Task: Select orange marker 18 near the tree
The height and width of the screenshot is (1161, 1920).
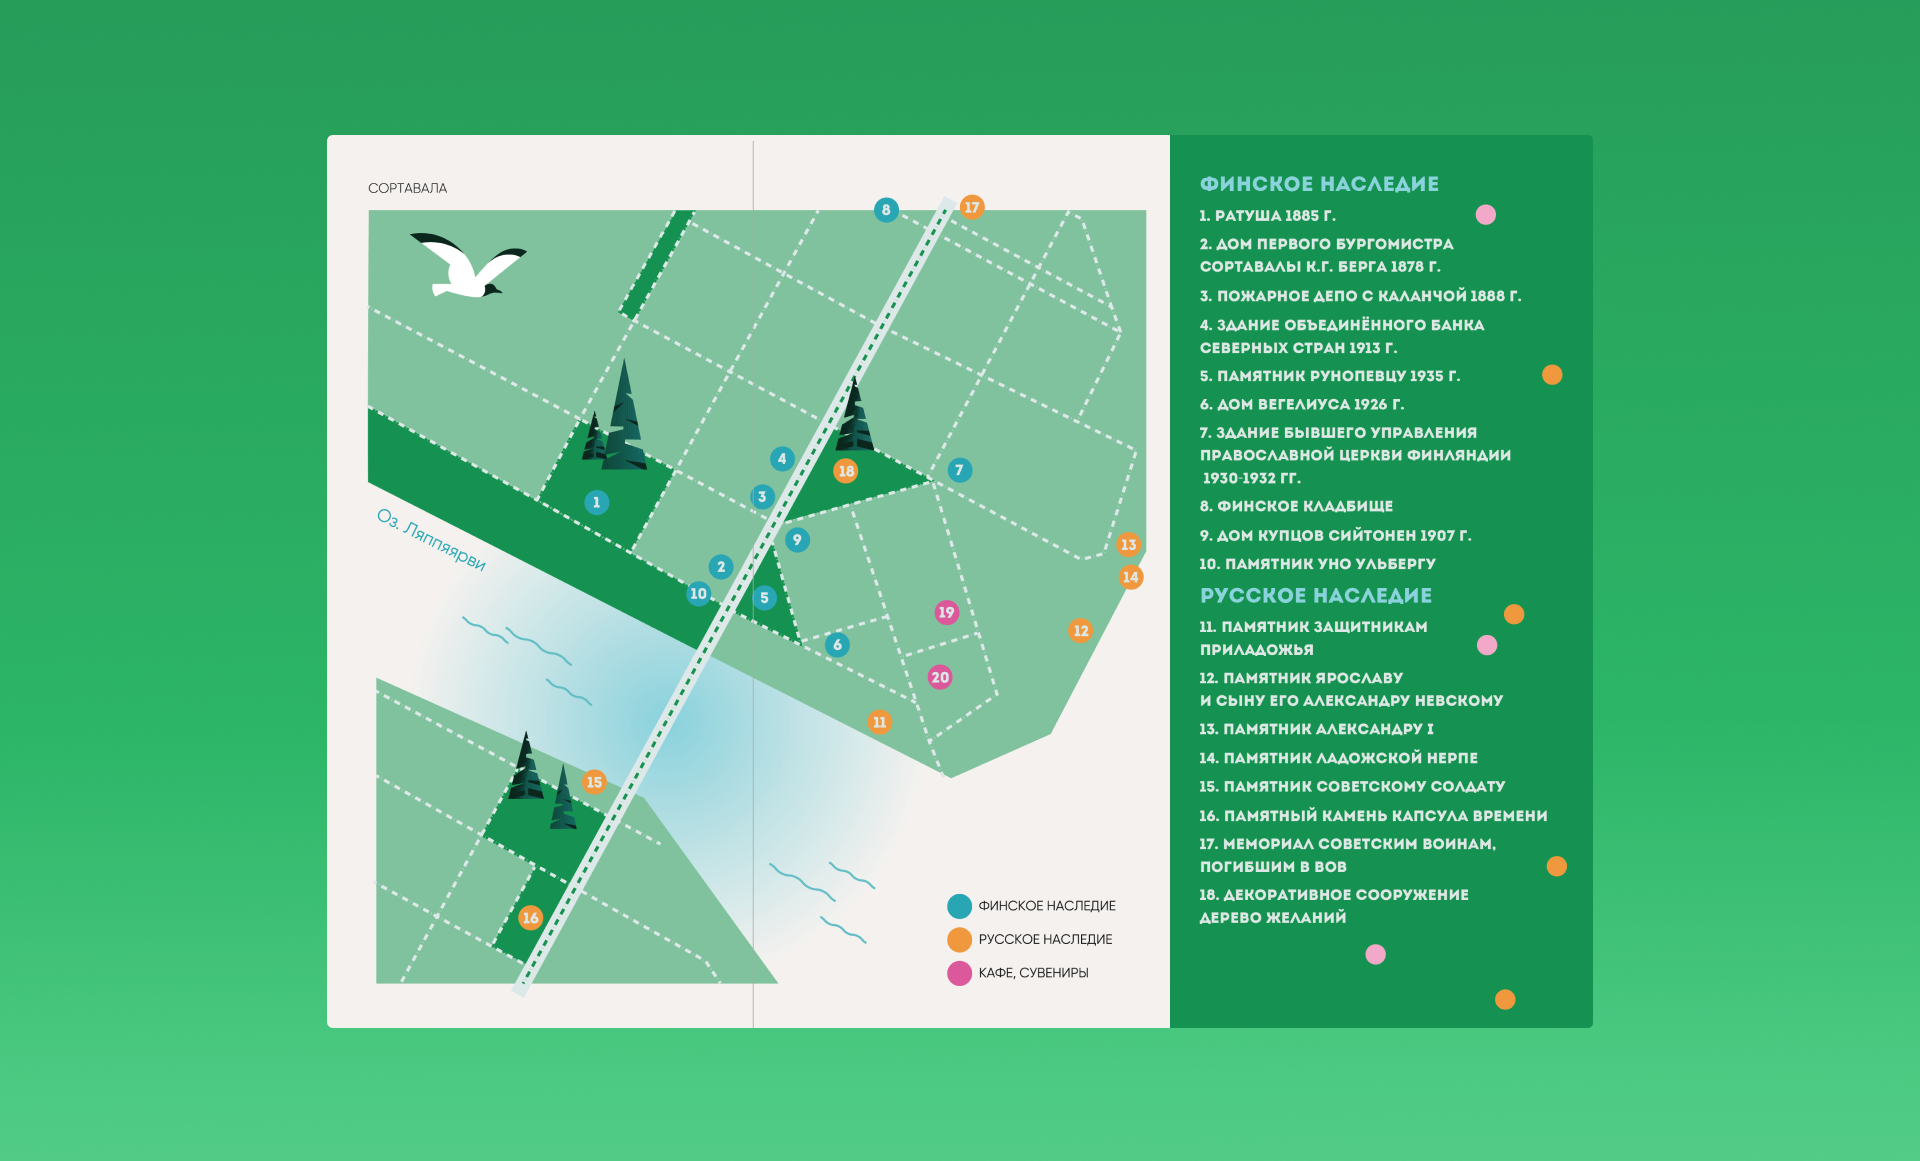Action: [x=846, y=471]
